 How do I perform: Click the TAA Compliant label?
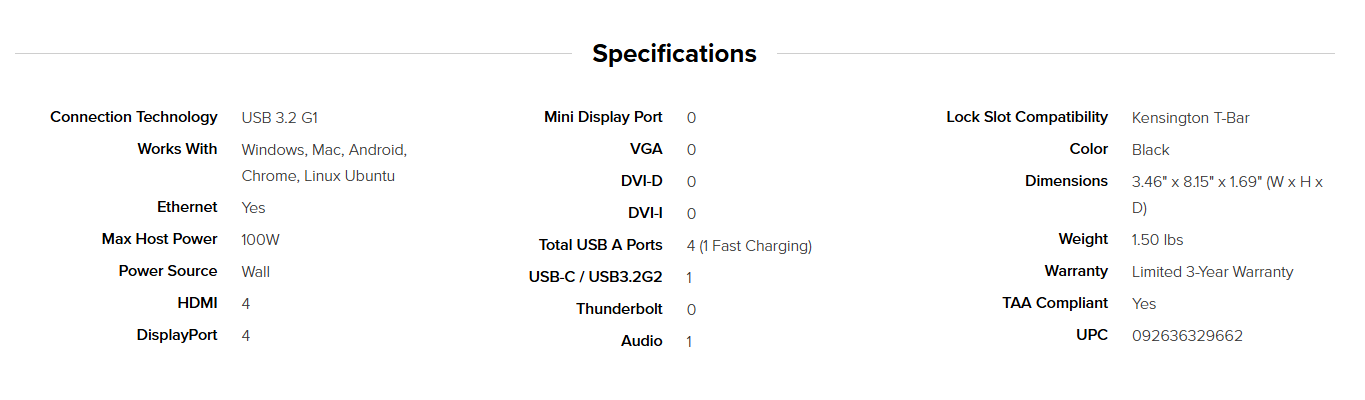tap(1055, 303)
